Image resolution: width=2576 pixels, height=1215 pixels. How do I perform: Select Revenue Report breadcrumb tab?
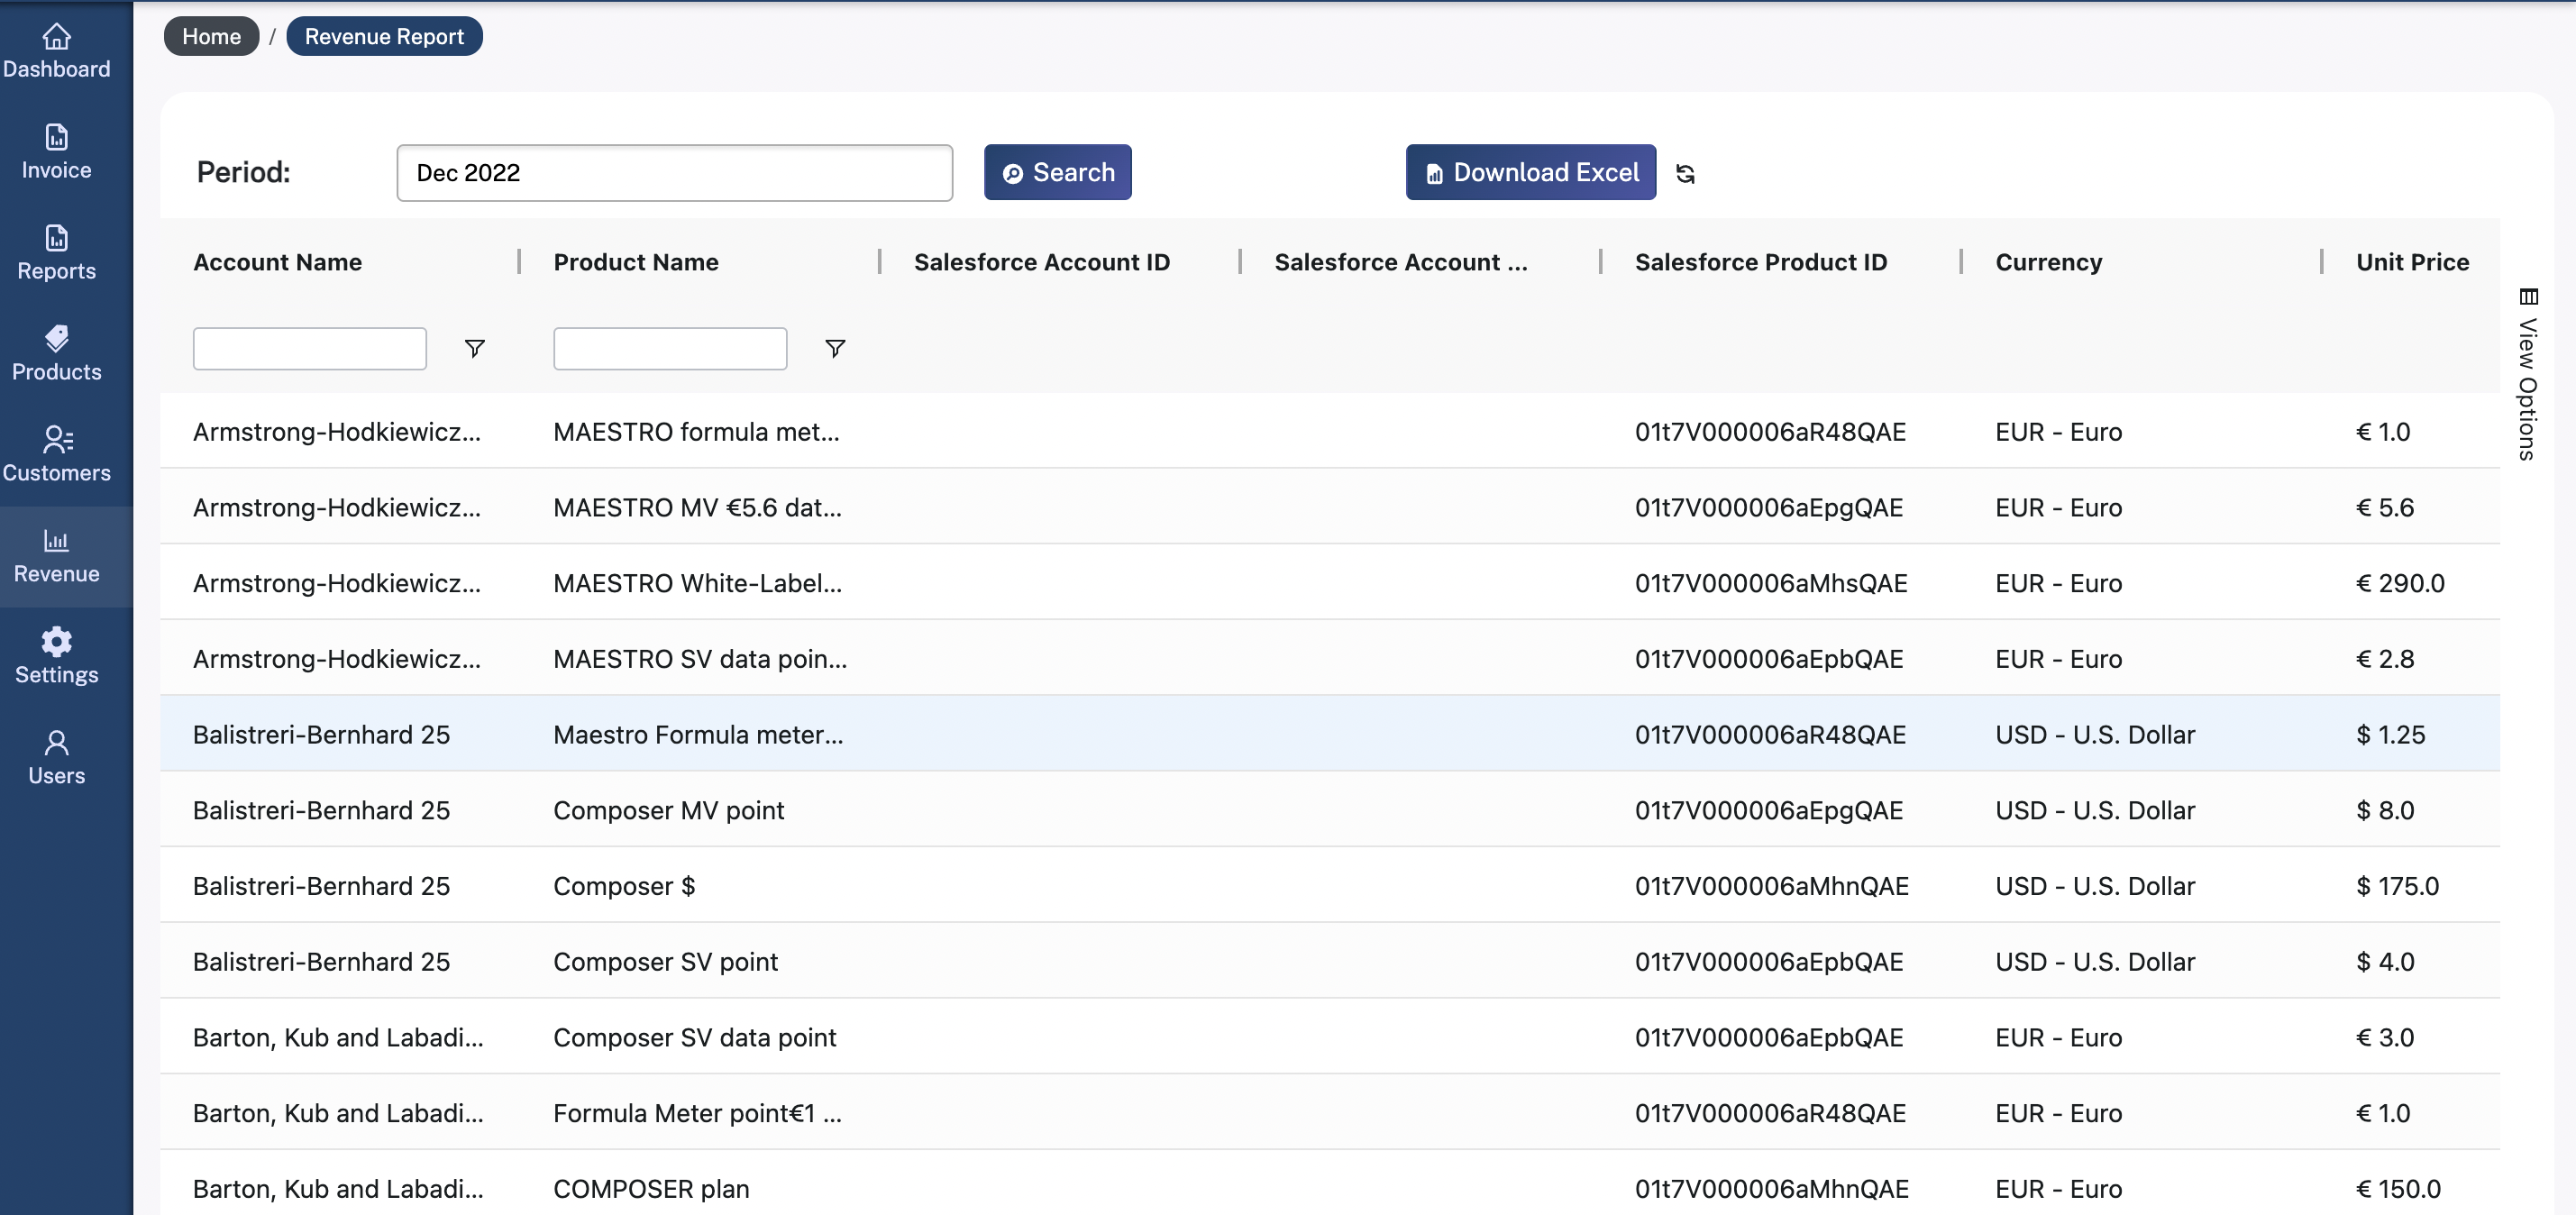coord(383,34)
